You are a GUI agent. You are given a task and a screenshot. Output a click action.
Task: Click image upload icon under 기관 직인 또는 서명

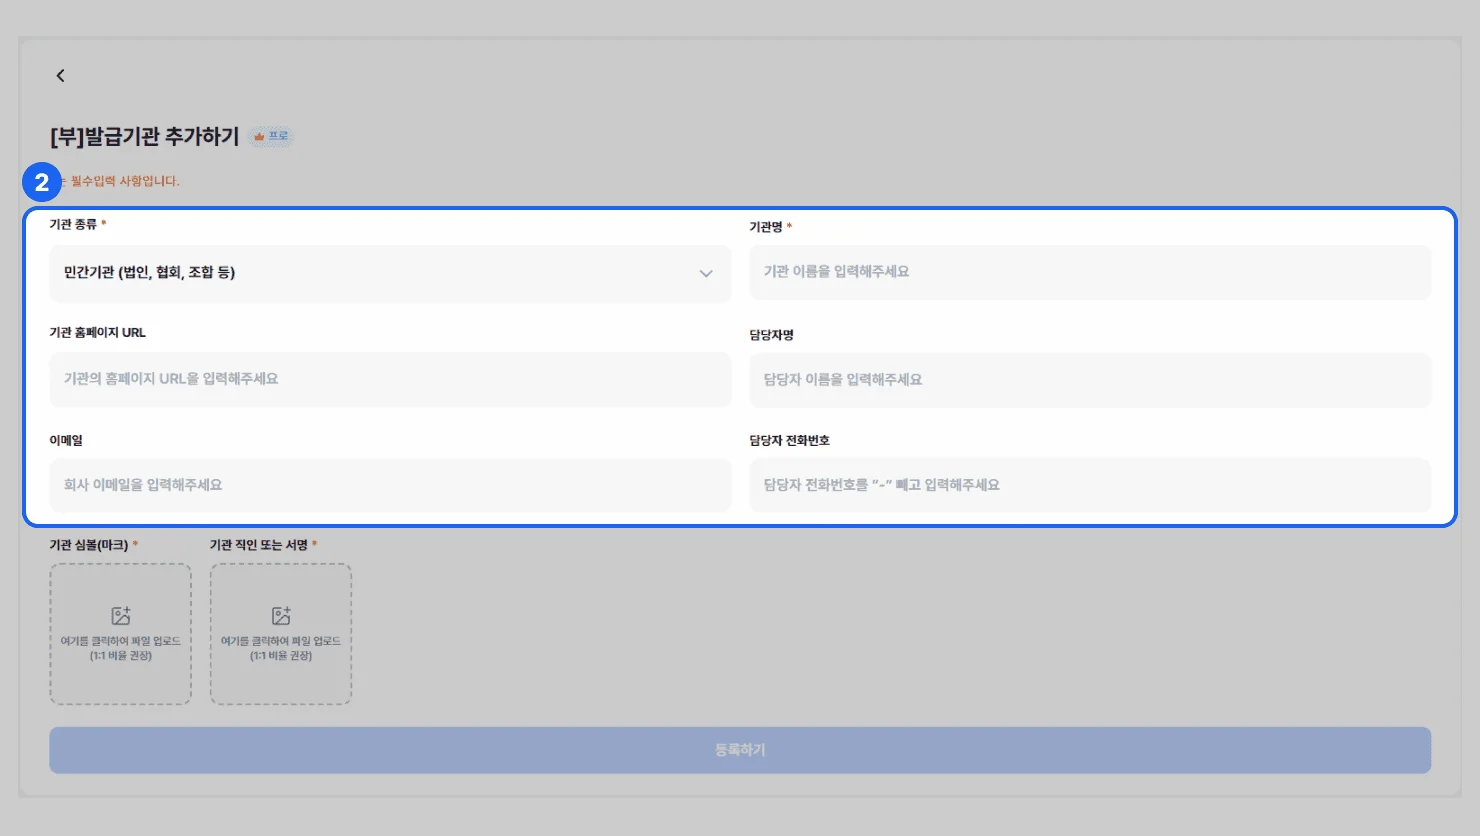point(281,616)
